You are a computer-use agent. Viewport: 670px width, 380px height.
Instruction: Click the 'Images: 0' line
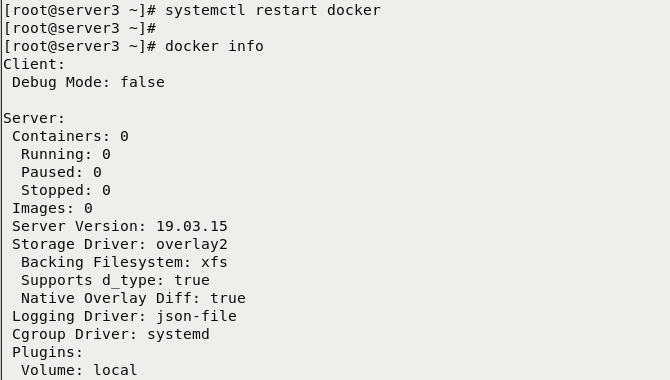click(x=53, y=208)
